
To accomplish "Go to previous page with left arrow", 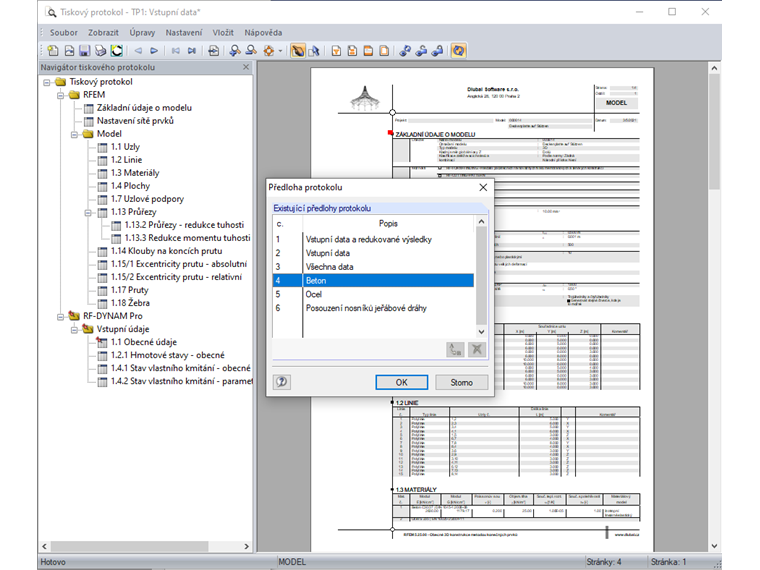I will [138, 50].
